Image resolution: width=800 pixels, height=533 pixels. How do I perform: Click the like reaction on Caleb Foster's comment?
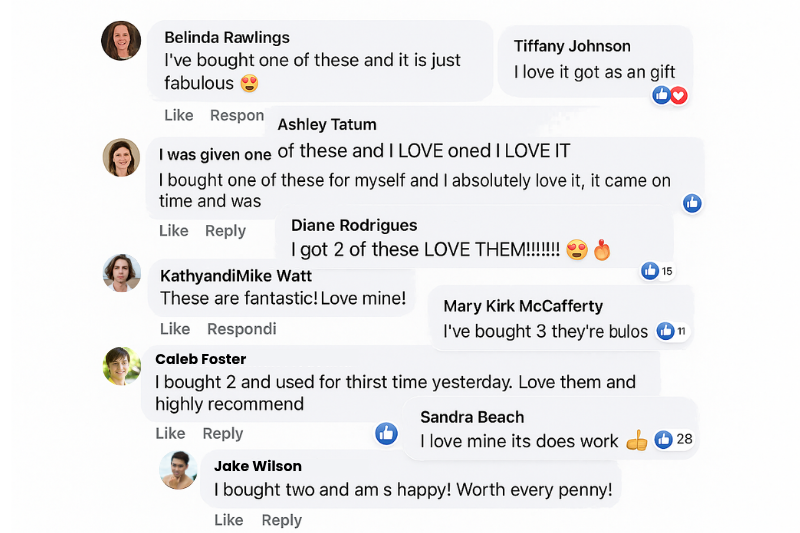pyautogui.click(x=386, y=433)
